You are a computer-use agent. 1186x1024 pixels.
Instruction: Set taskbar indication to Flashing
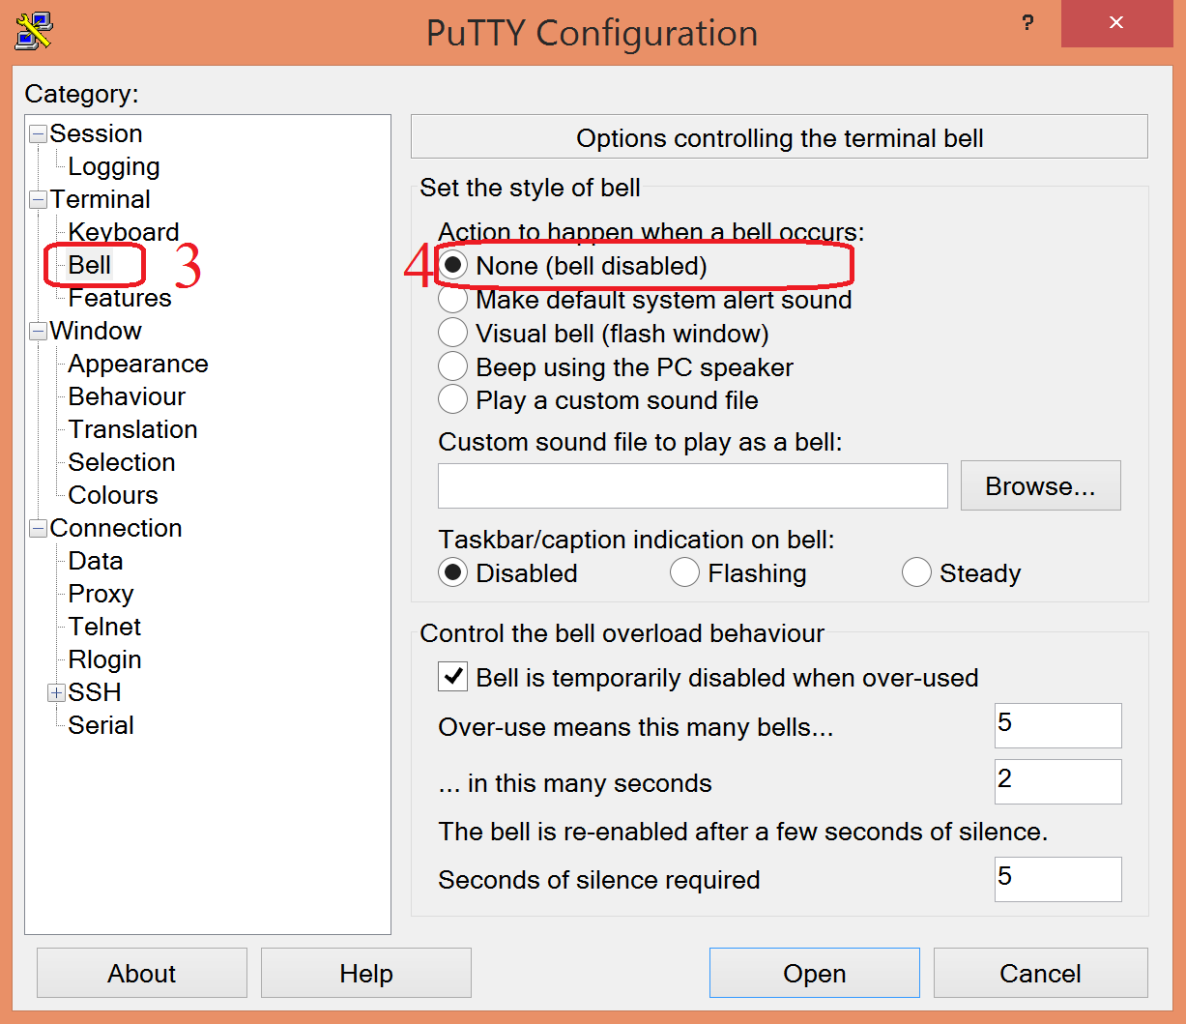coord(685,573)
